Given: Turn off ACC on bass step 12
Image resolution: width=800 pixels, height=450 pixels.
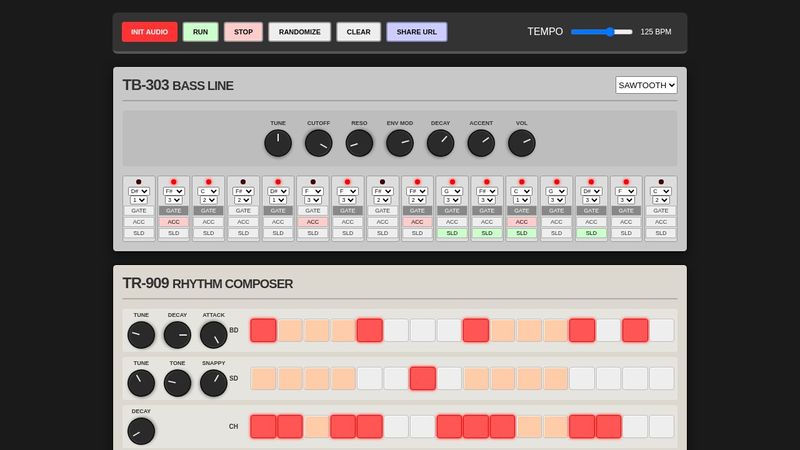Looking at the screenshot, I should pyautogui.click(x=521, y=222).
